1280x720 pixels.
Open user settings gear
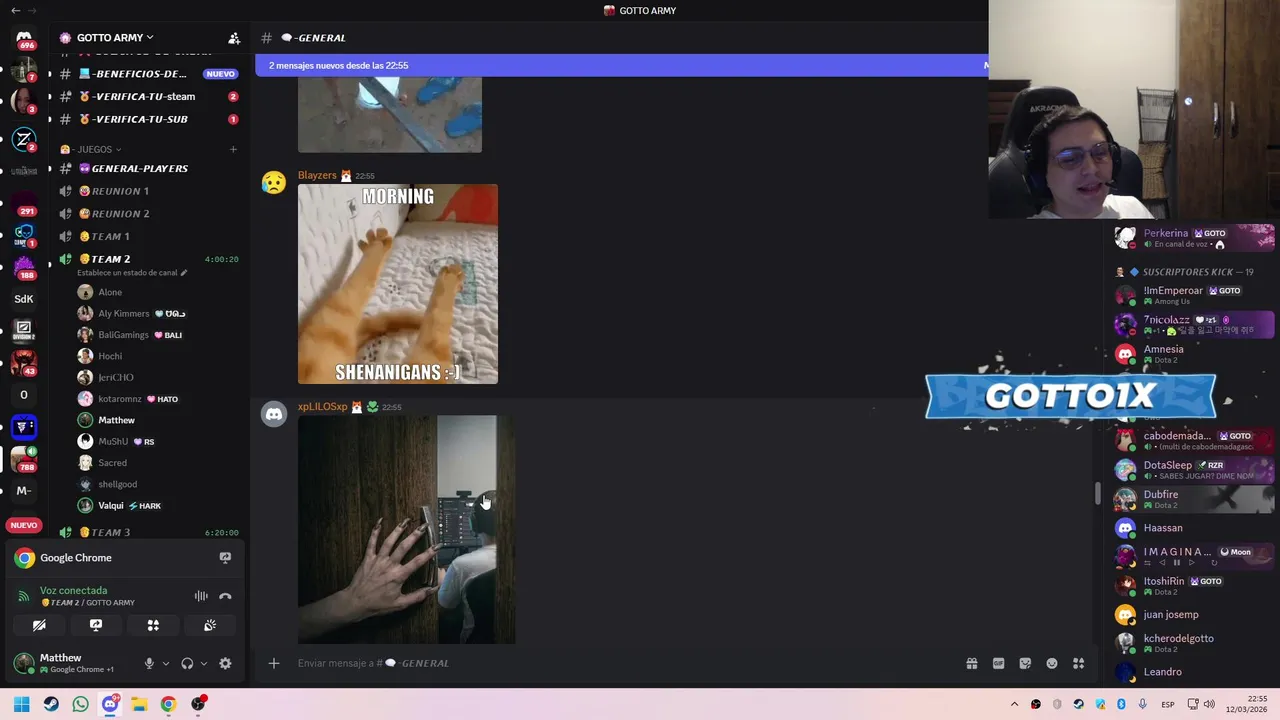coord(225,663)
